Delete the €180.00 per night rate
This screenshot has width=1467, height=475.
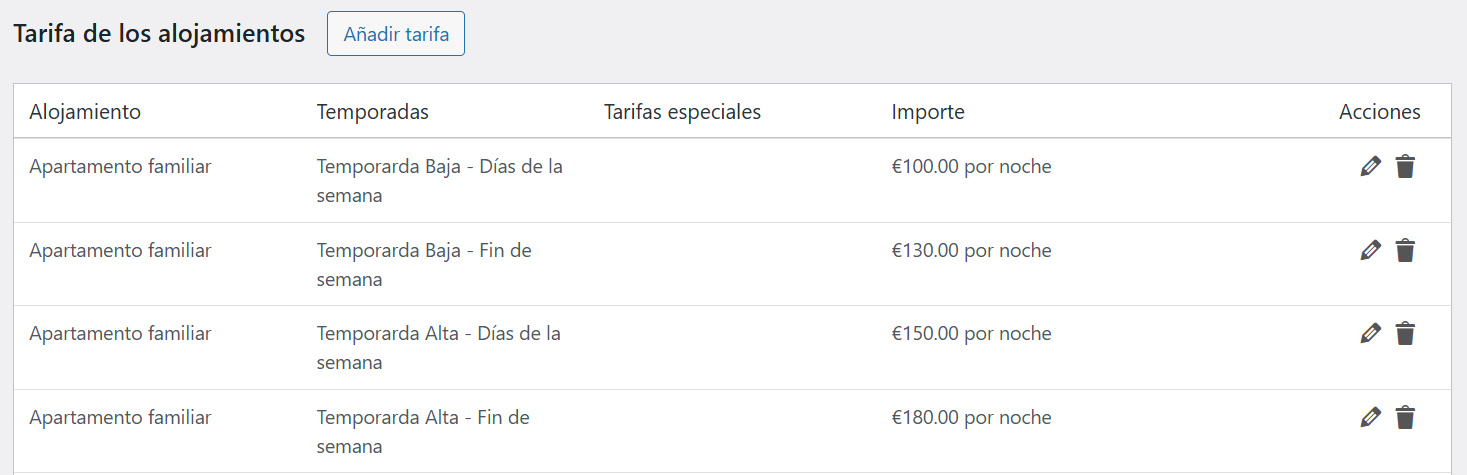(x=1405, y=418)
